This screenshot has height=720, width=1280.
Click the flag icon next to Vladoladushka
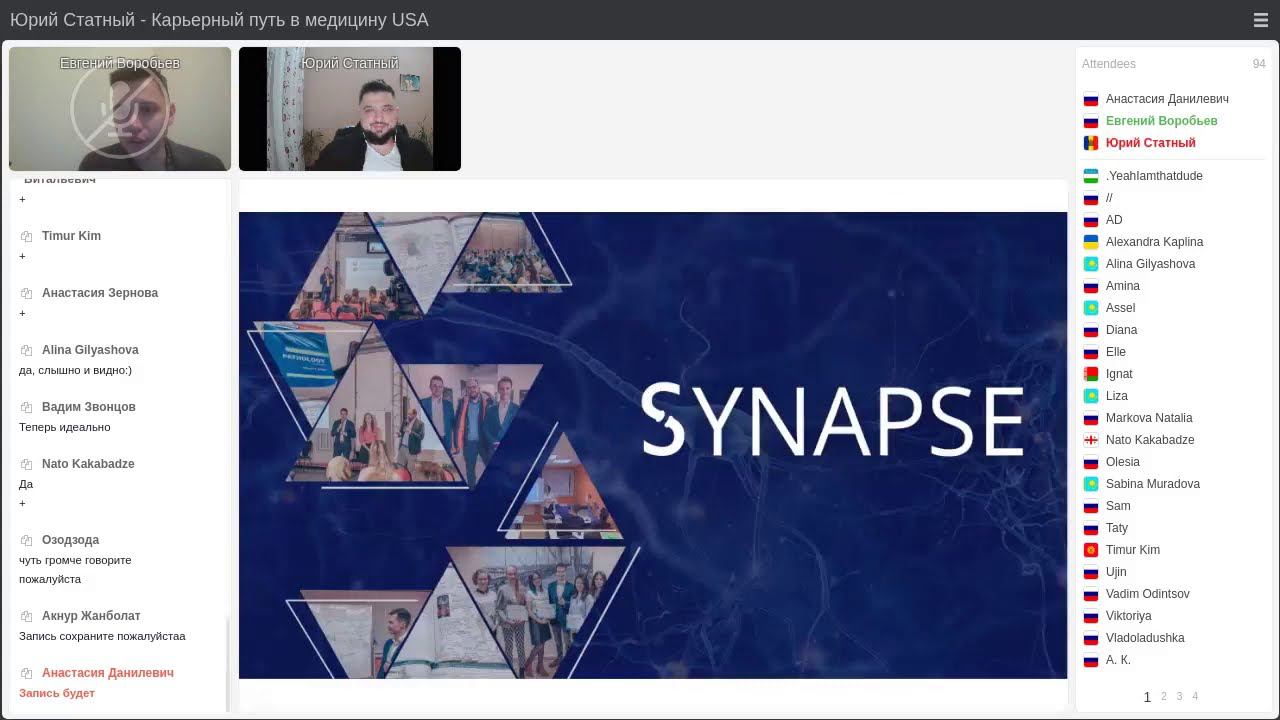point(1091,638)
